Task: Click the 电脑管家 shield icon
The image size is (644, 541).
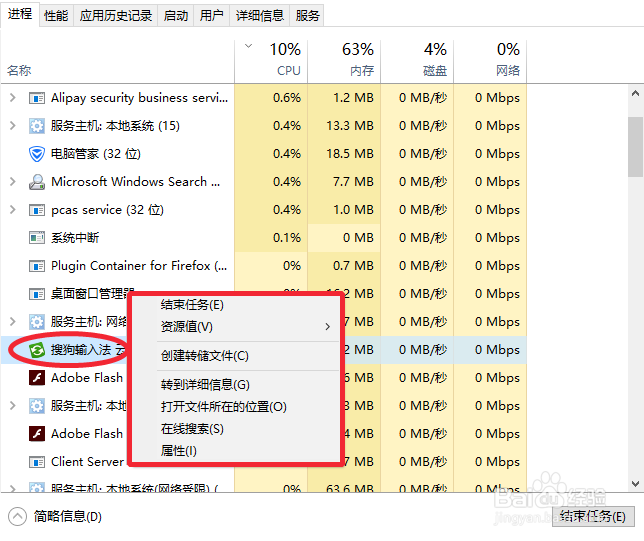Action: tap(37, 154)
